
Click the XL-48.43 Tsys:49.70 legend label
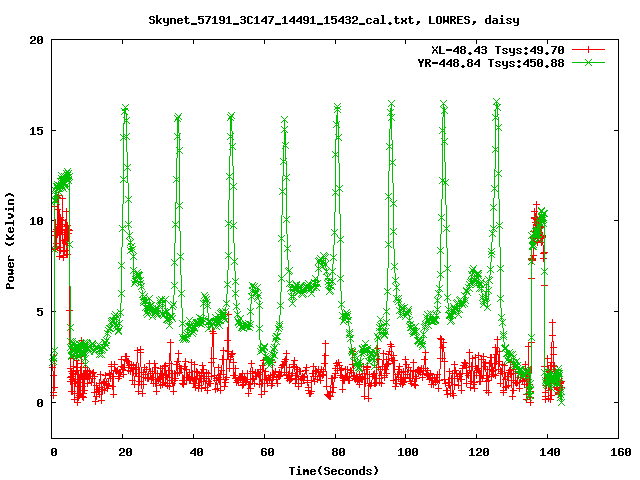[498, 50]
